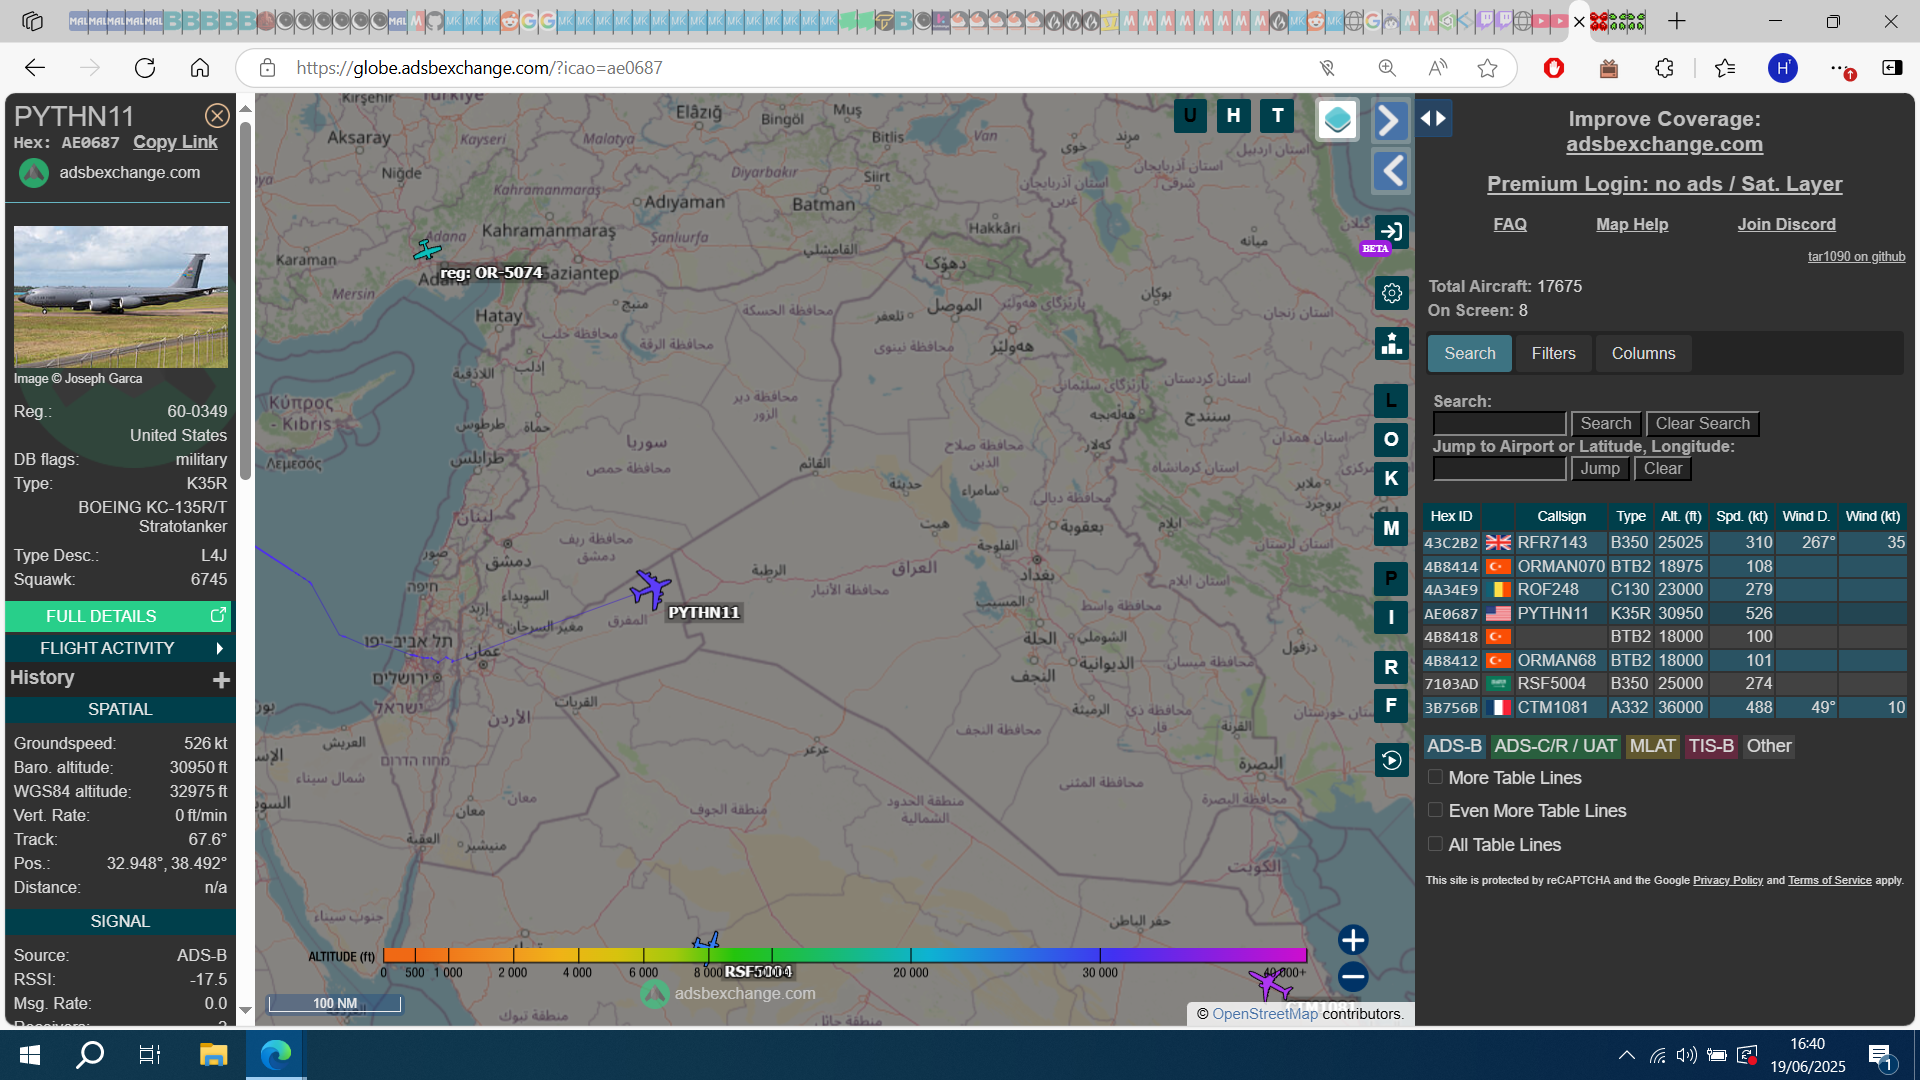Reload the page with browser refresh icon

click(145, 68)
